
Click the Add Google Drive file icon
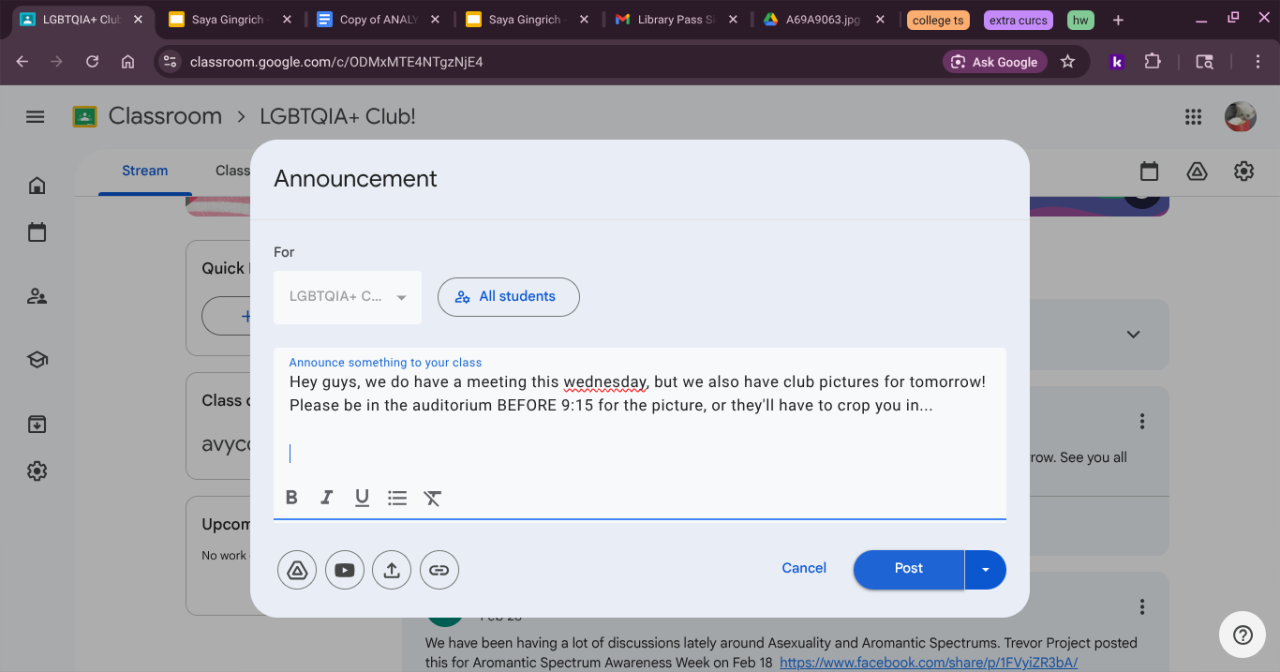click(297, 570)
